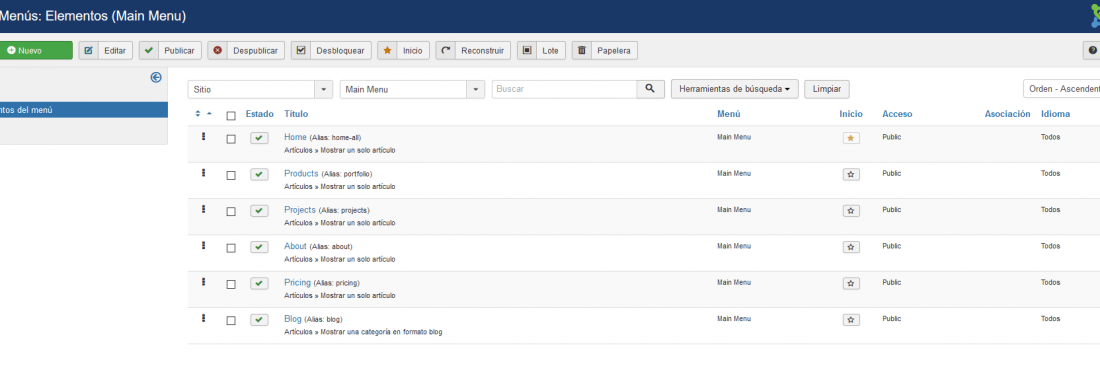Open the Pricing menu item link
The height and width of the screenshot is (370, 1100).
tap(297, 282)
